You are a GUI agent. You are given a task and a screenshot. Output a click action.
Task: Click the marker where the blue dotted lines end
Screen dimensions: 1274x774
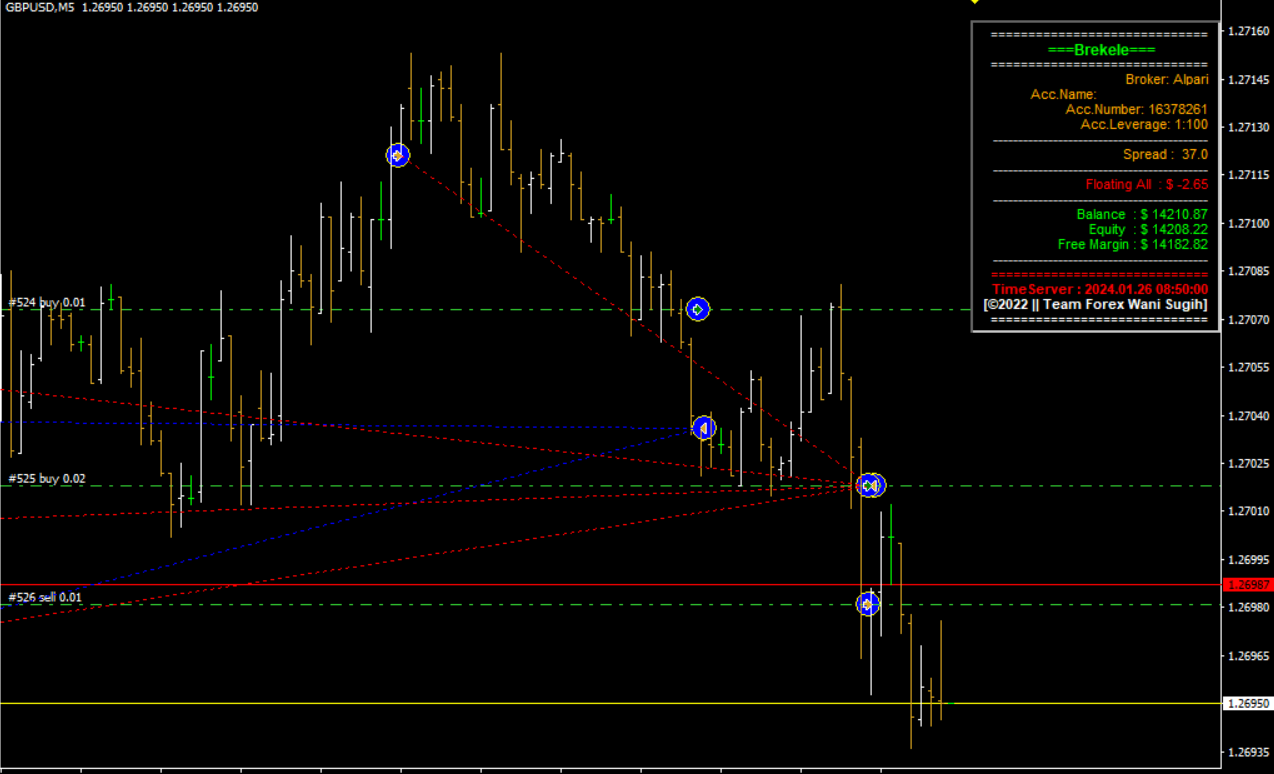(x=704, y=428)
